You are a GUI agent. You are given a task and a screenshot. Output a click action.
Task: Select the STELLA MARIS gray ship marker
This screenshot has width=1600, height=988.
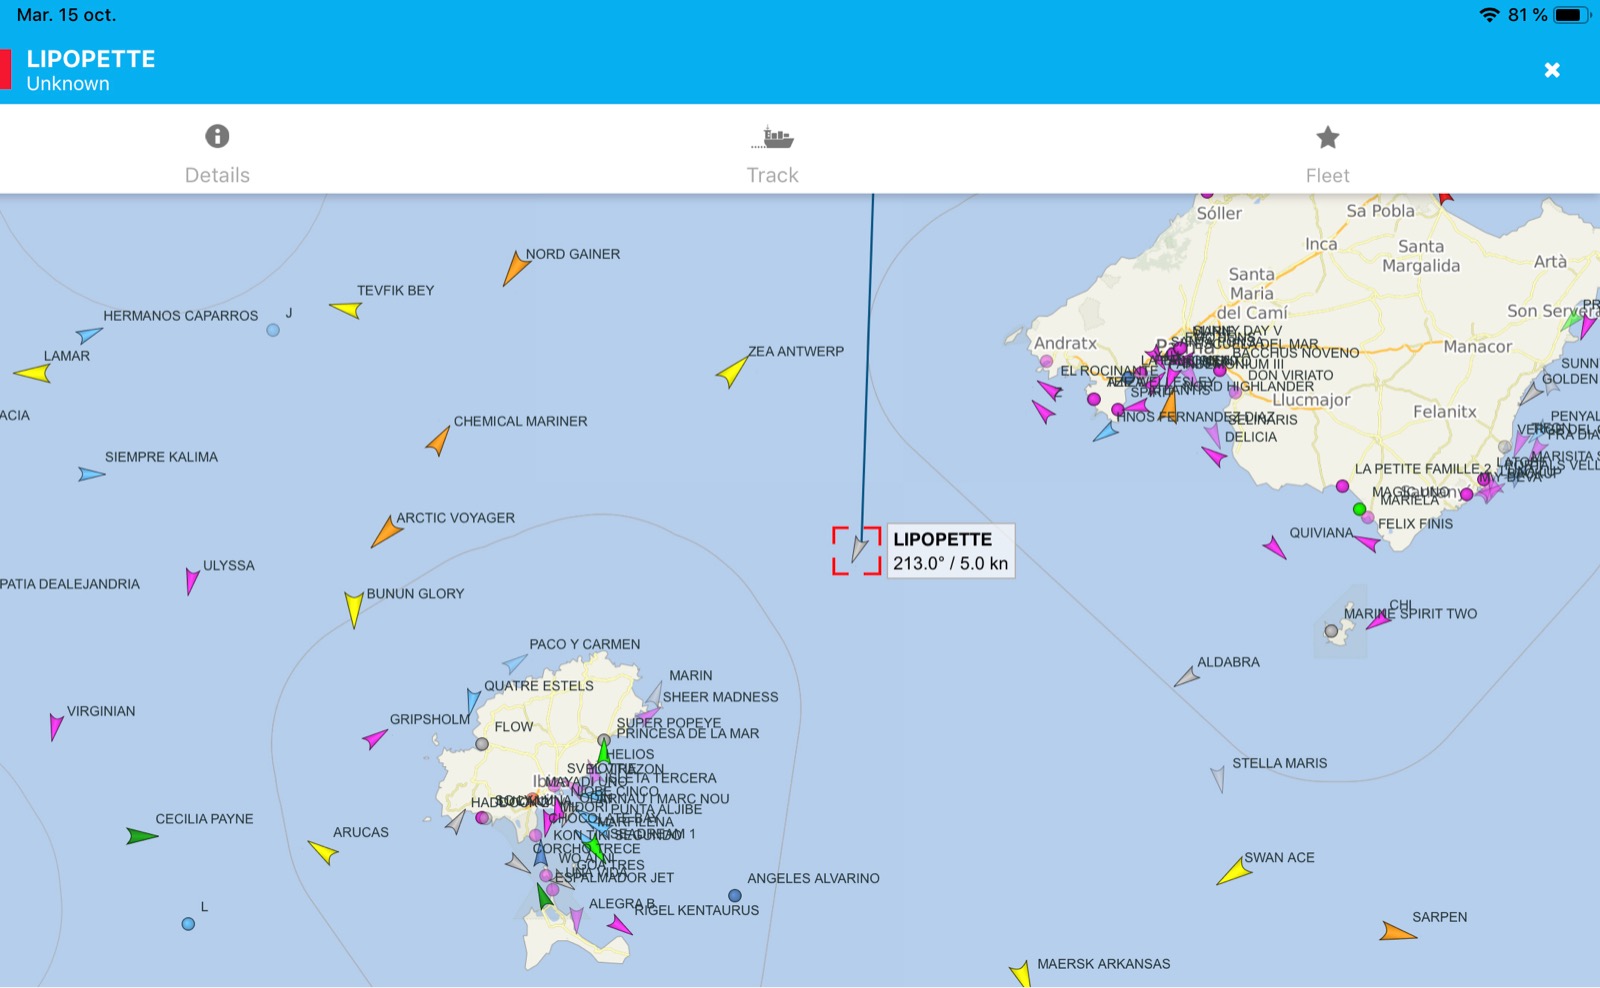[1218, 778]
